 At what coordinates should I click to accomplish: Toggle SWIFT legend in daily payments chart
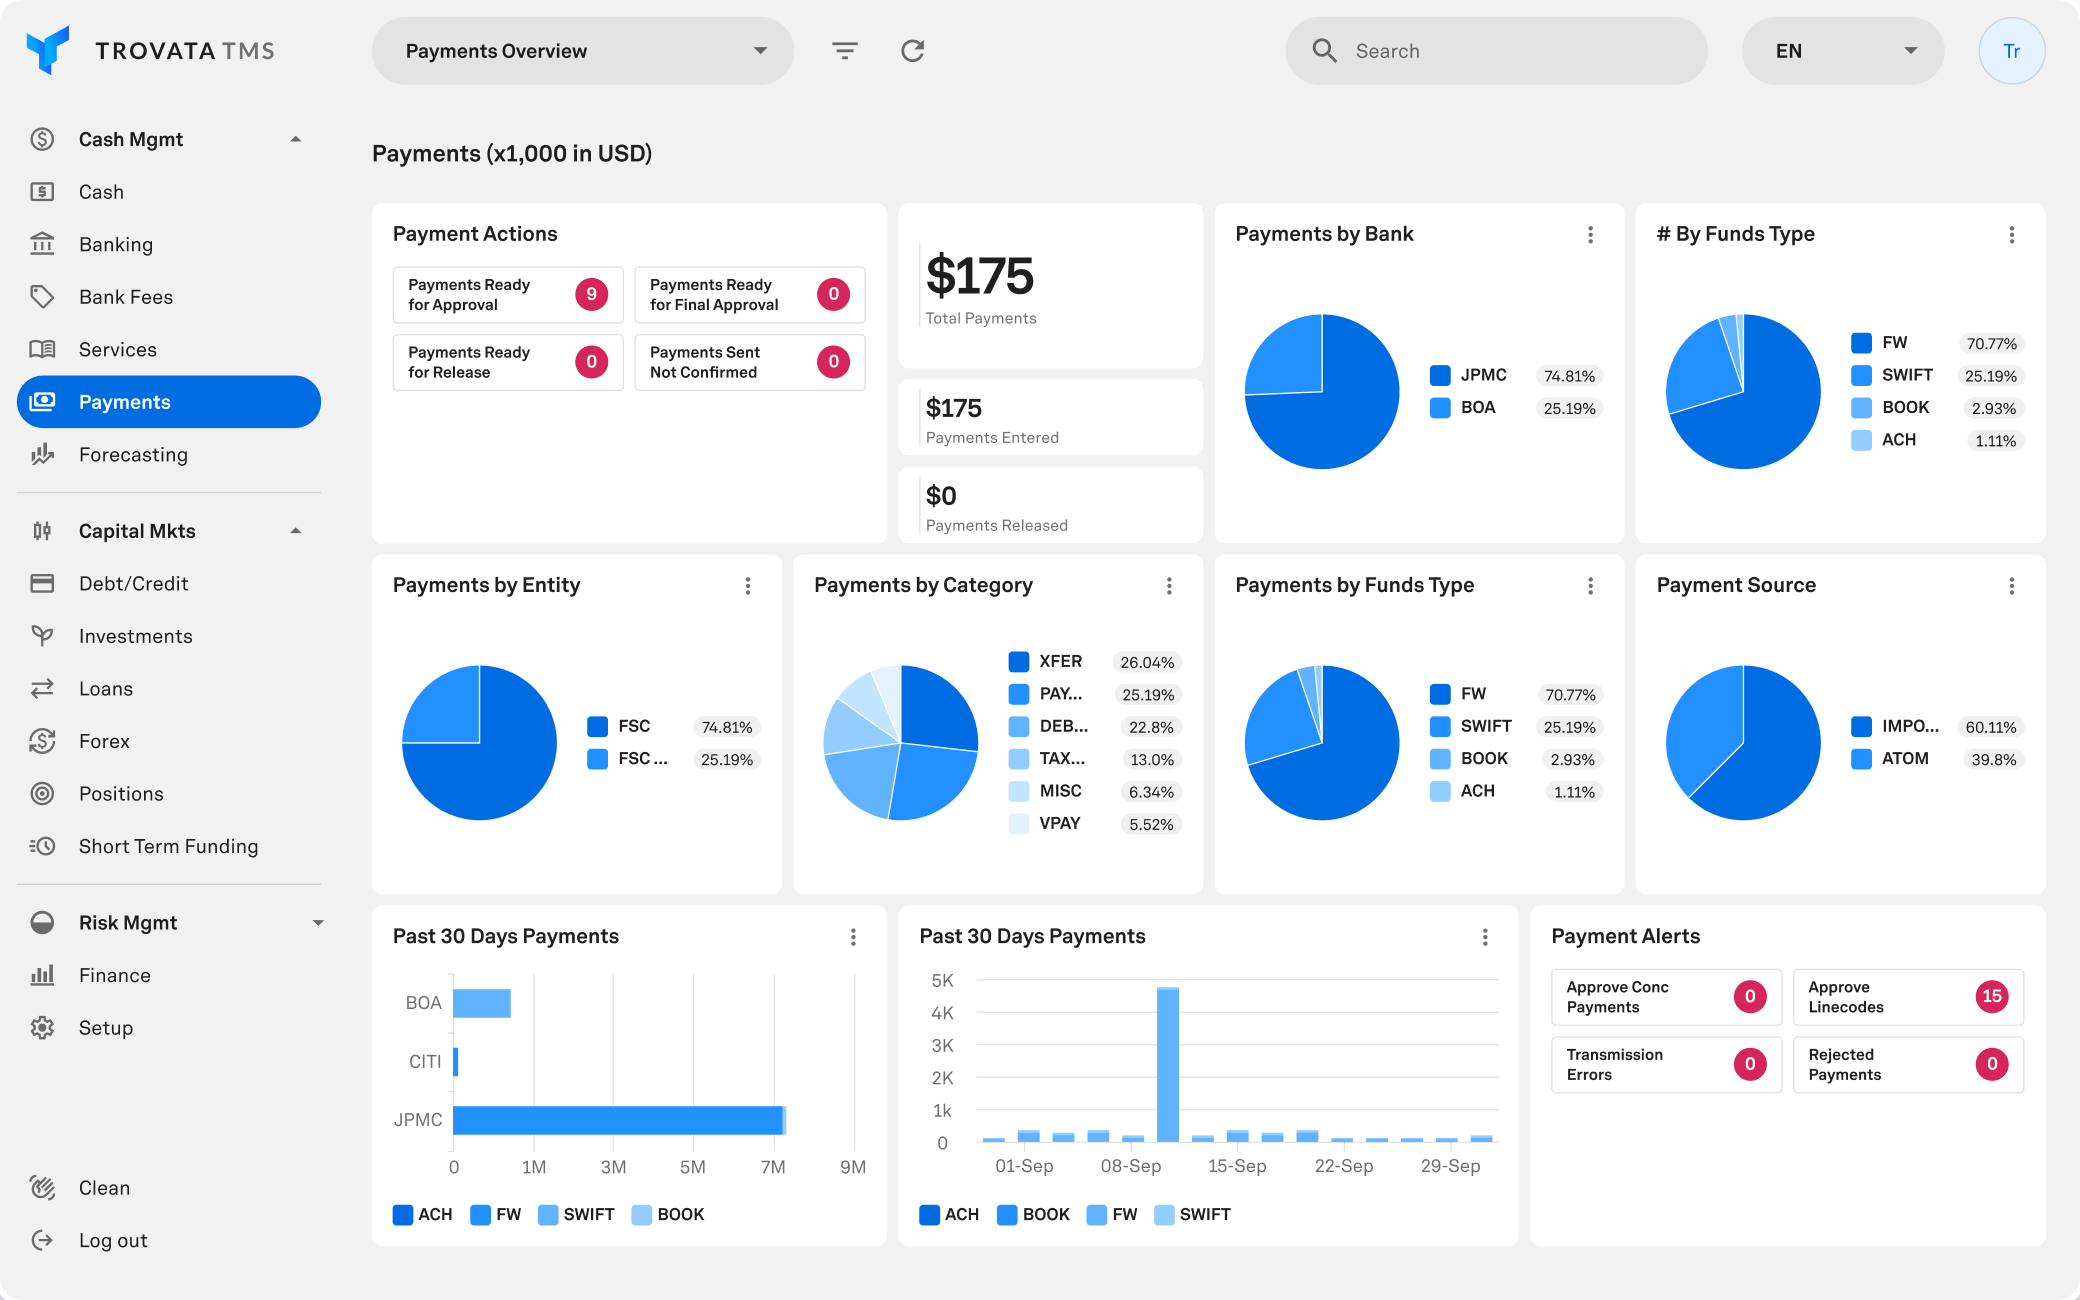(x=1192, y=1214)
